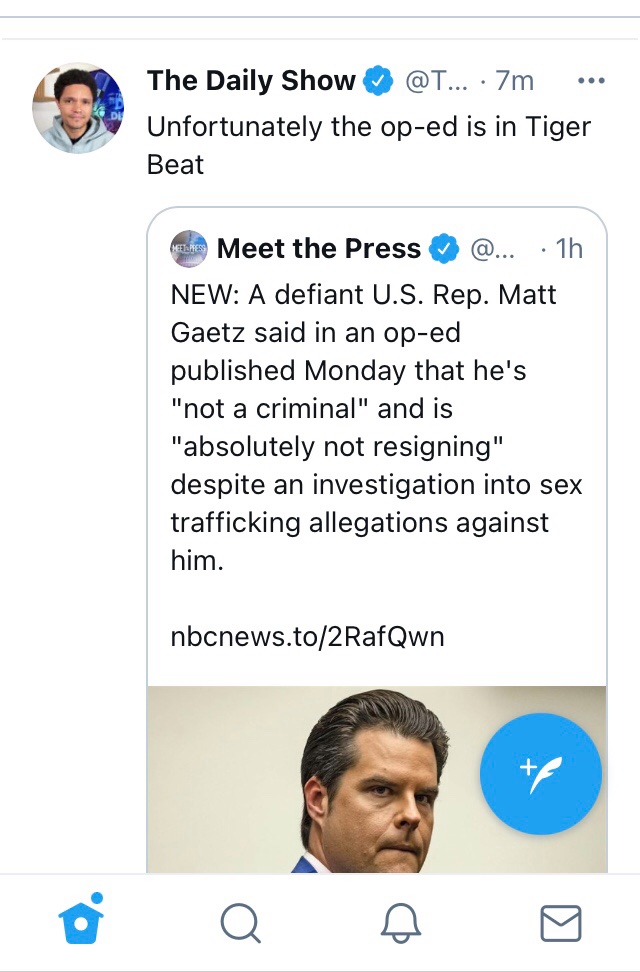Tap The Daily Show account name
Image resolution: width=640 pixels, height=972 pixels.
pyautogui.click(x=251, y=81)
